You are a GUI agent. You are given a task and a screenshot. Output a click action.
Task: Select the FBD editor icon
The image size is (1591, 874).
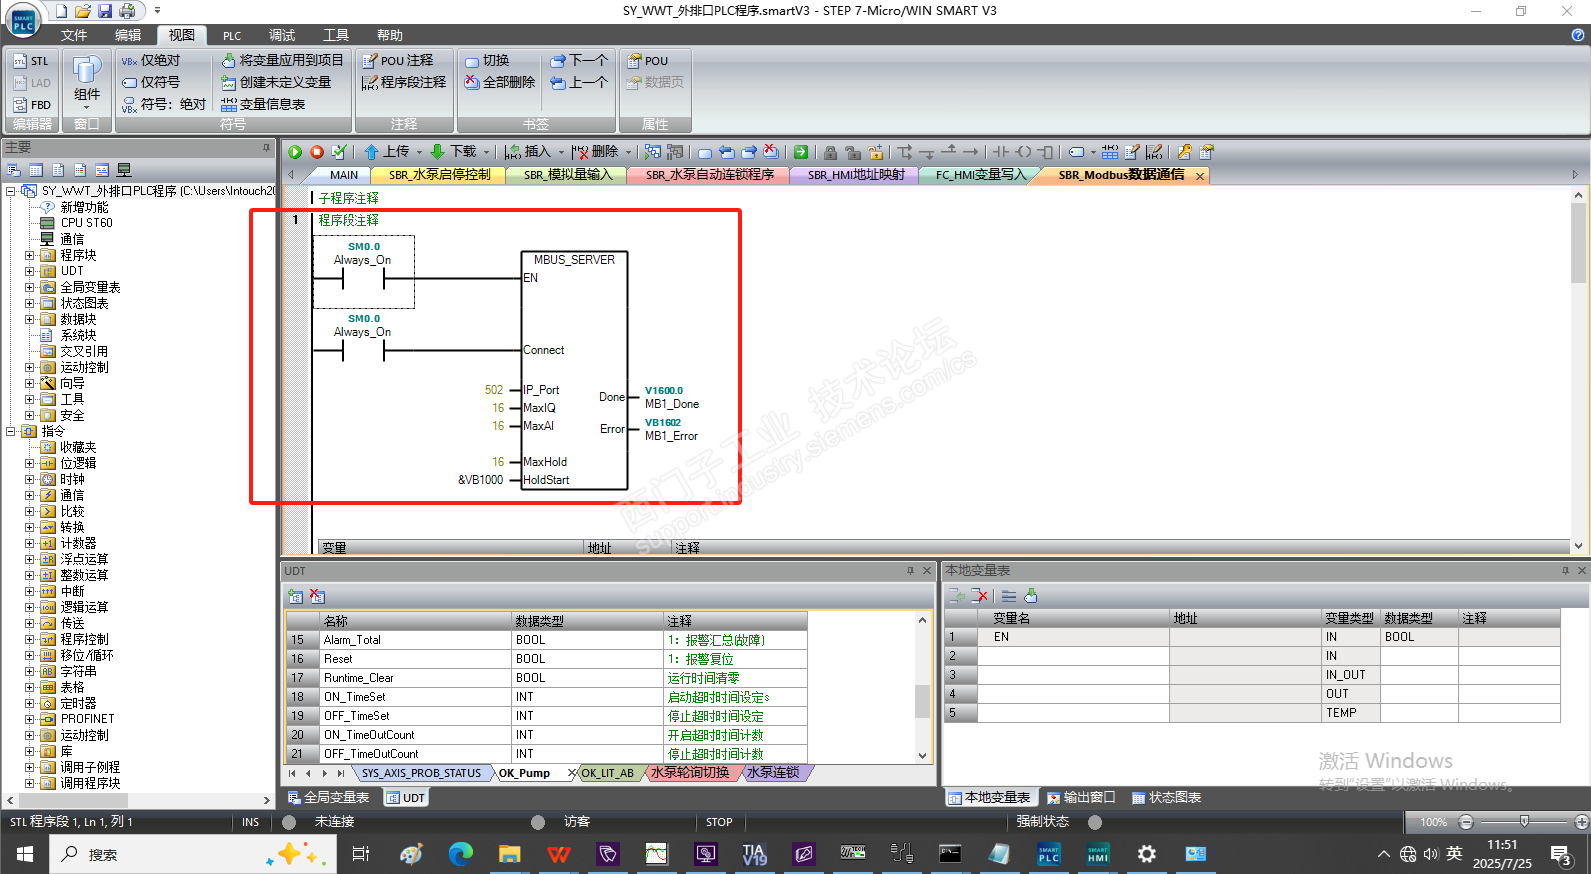[31, 104]
